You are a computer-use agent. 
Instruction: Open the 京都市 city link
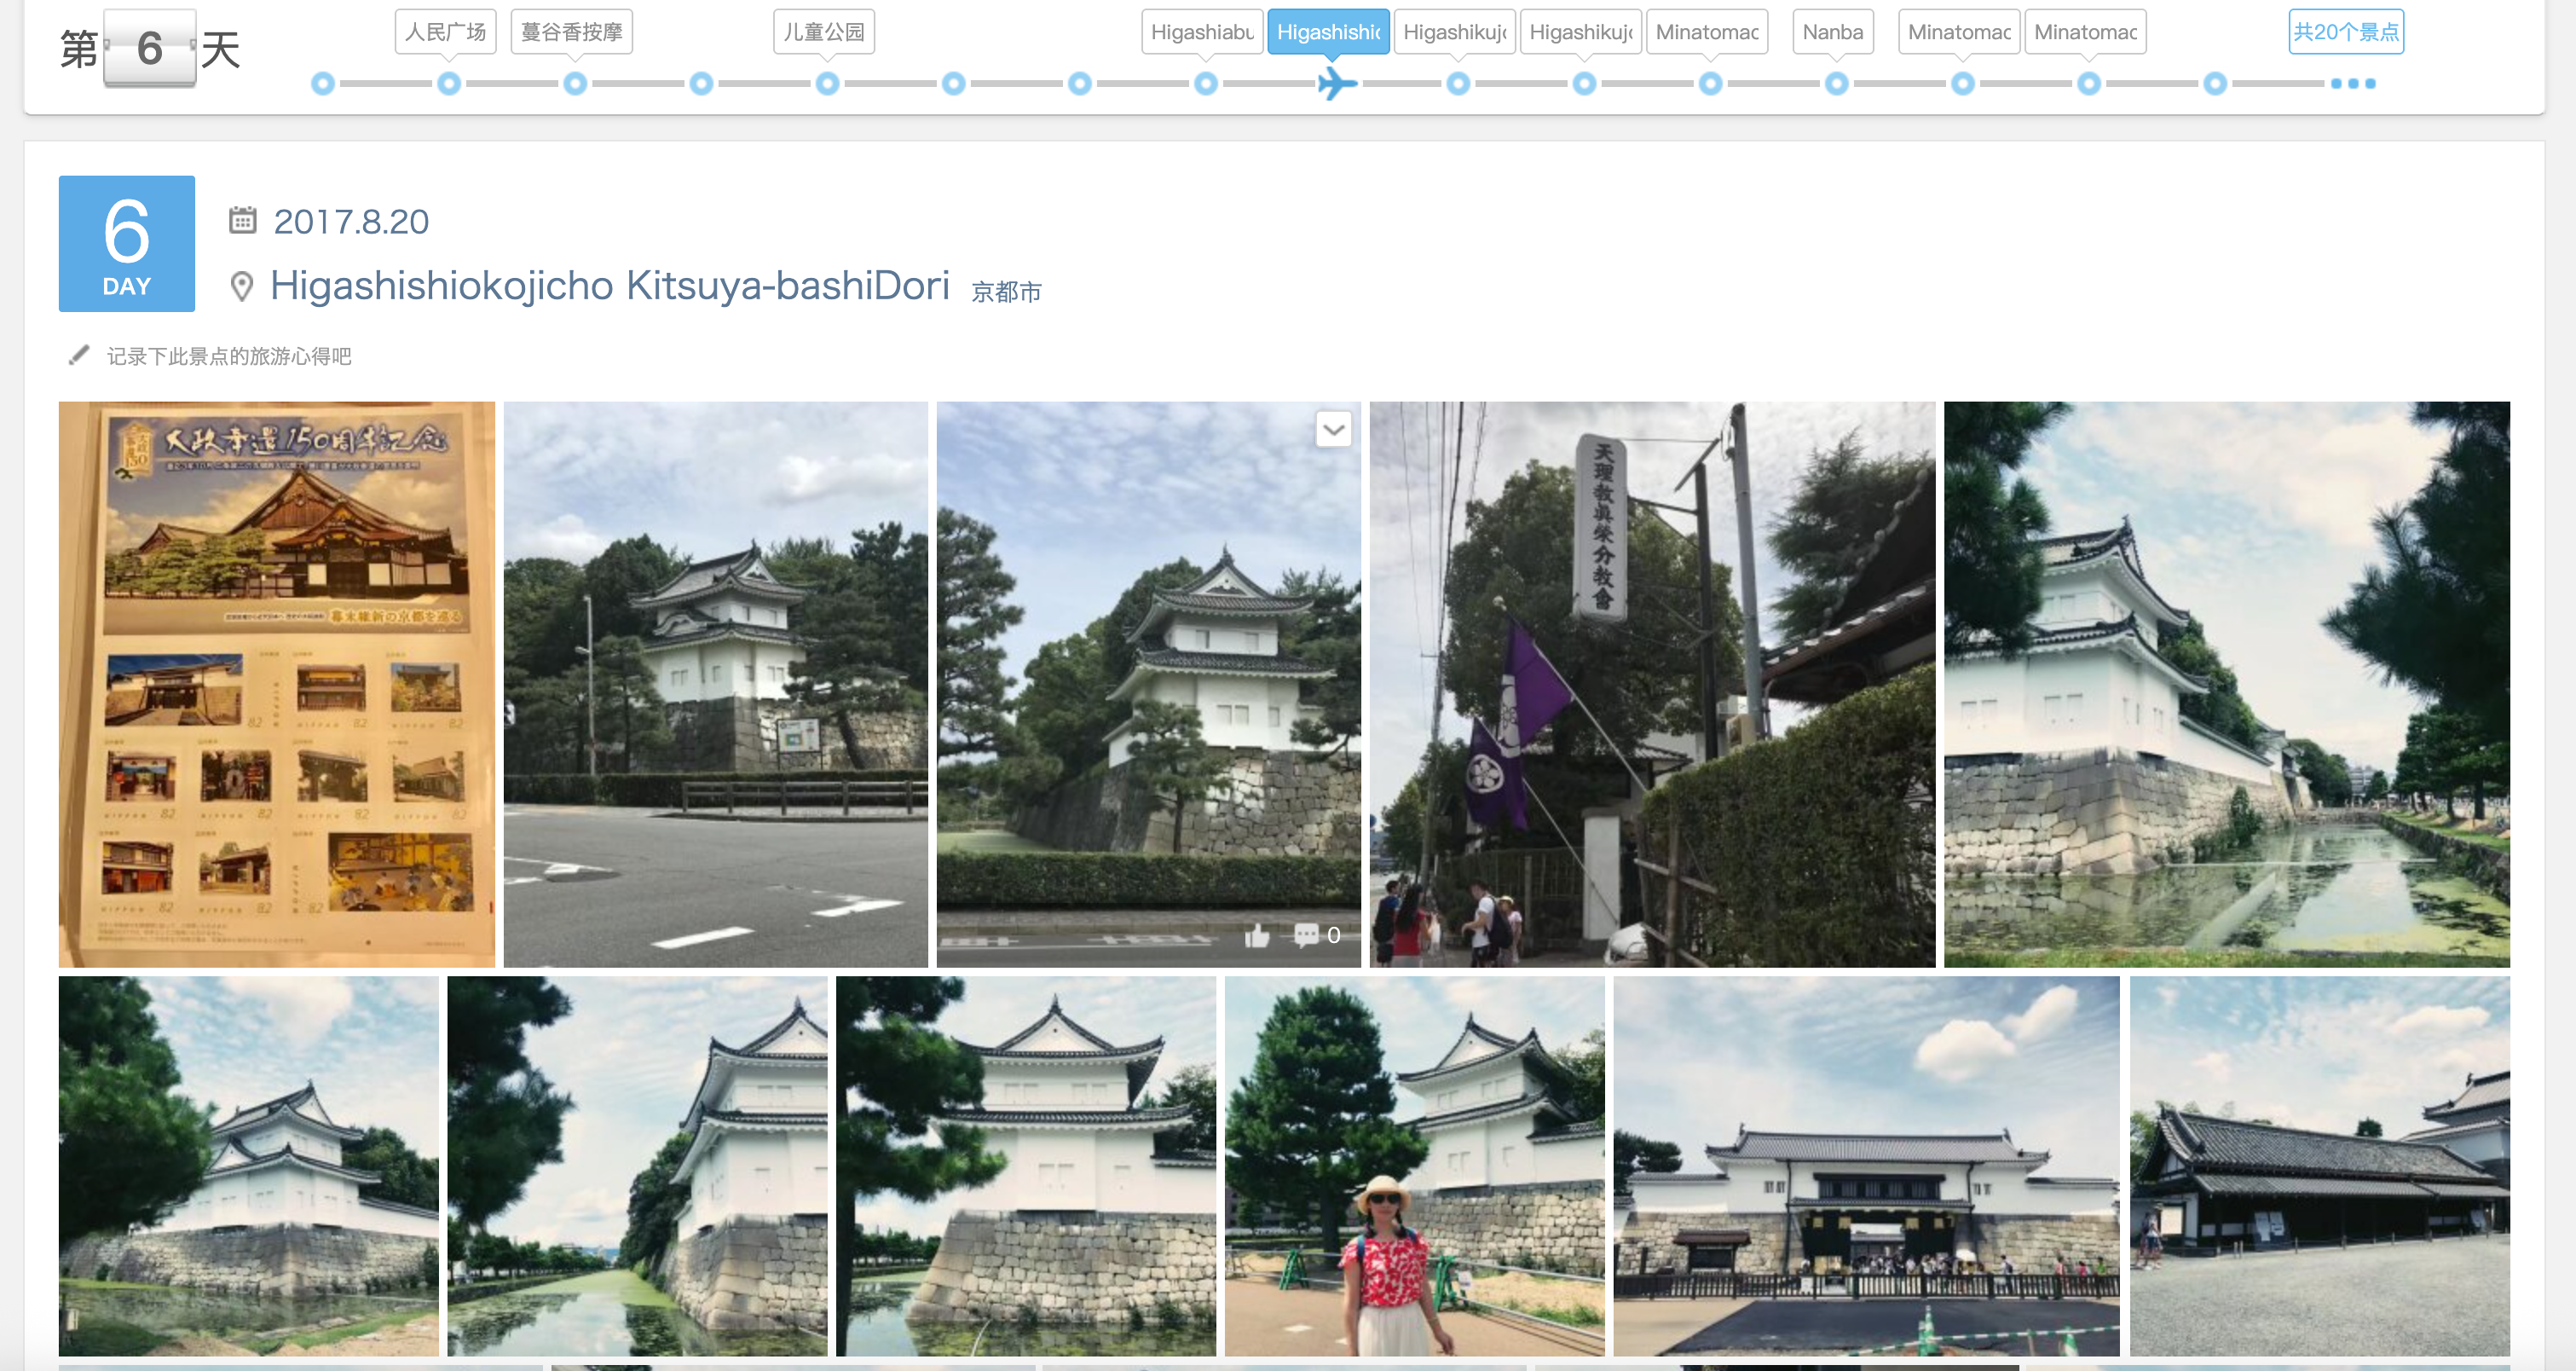pos(1006,292)
